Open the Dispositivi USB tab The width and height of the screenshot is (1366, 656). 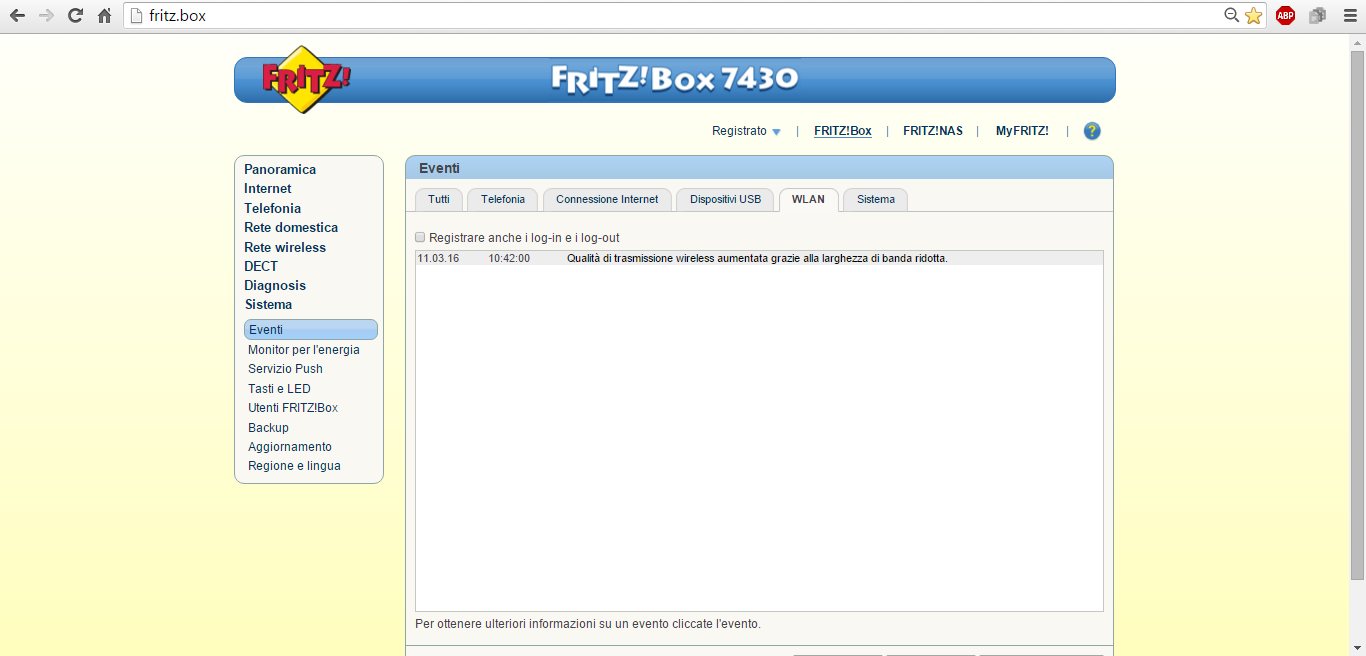pos(725,199)
